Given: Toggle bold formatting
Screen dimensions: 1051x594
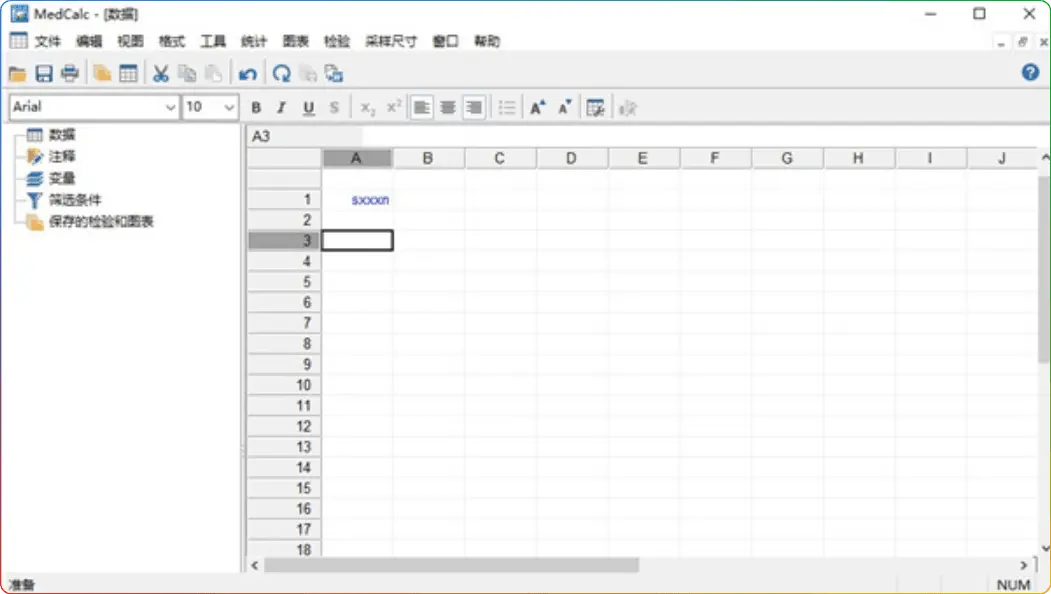Looking at the screenshot, I should 256,107.
